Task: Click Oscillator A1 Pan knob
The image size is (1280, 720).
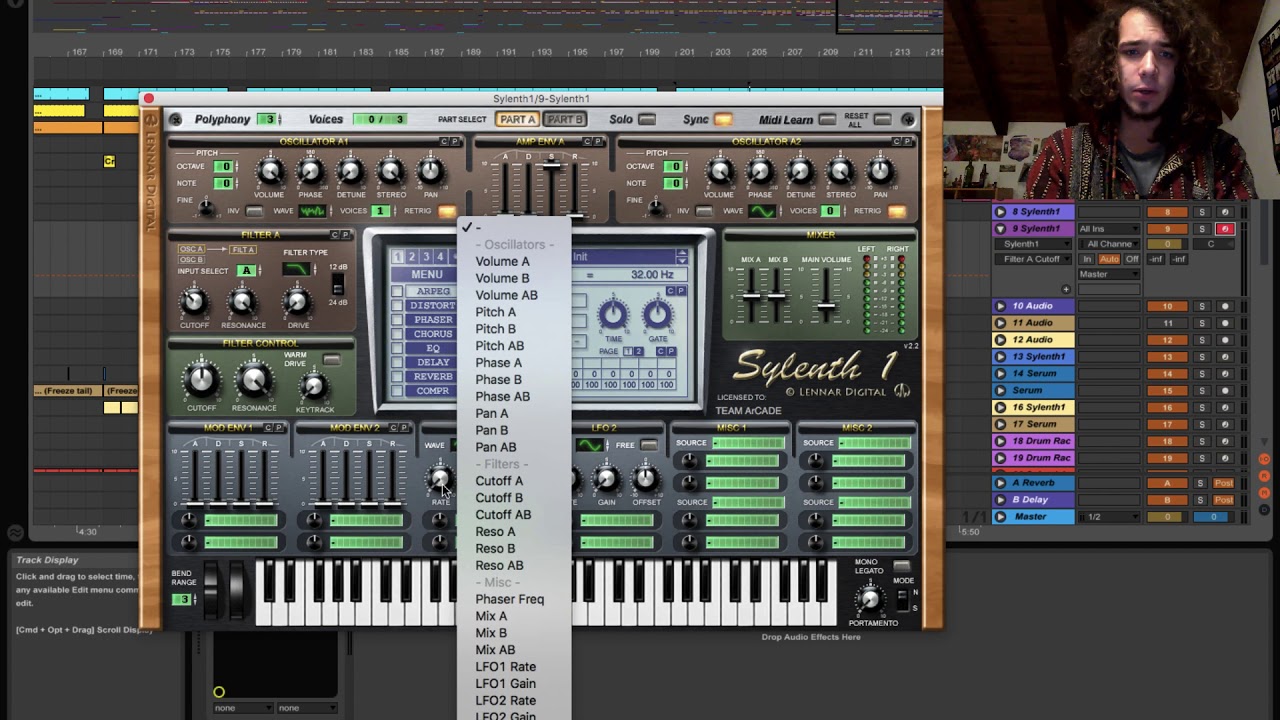Action: [431, 172]
